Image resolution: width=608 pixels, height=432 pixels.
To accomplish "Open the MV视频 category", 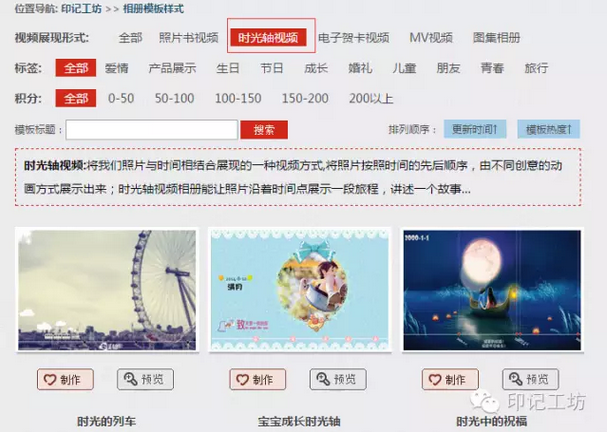I will coord(431,38).
